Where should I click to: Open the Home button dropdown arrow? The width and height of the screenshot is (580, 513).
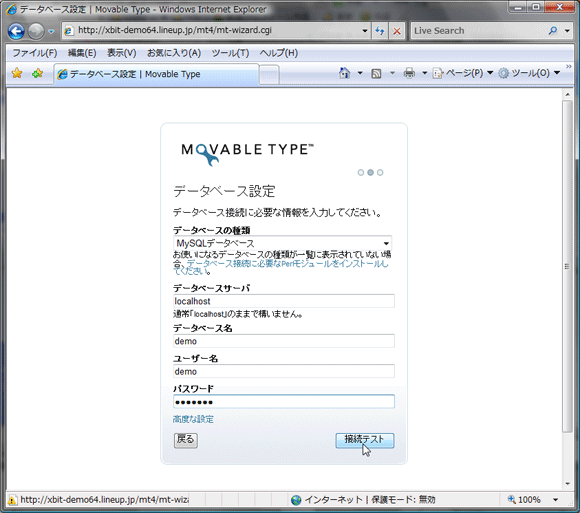[x=360, y=73]
